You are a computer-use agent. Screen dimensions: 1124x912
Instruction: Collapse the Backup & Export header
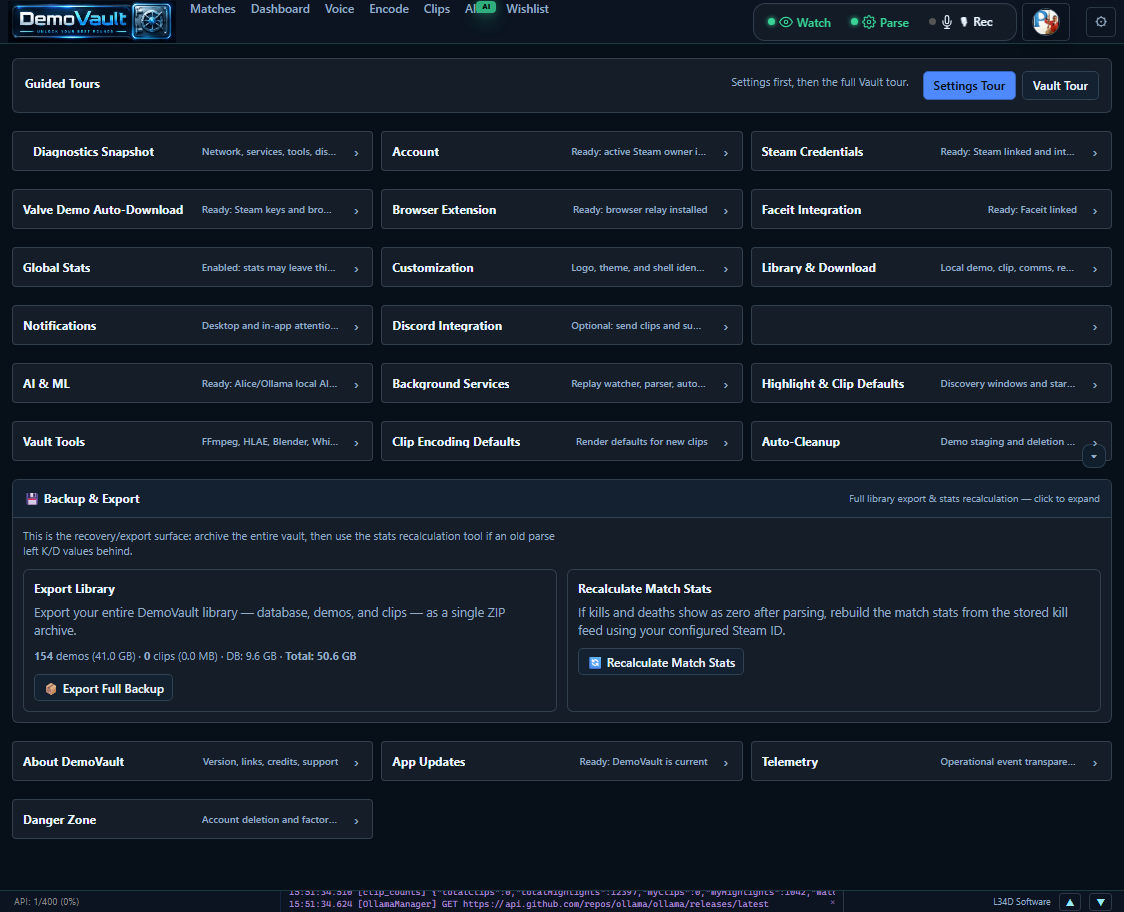(561, 498)
